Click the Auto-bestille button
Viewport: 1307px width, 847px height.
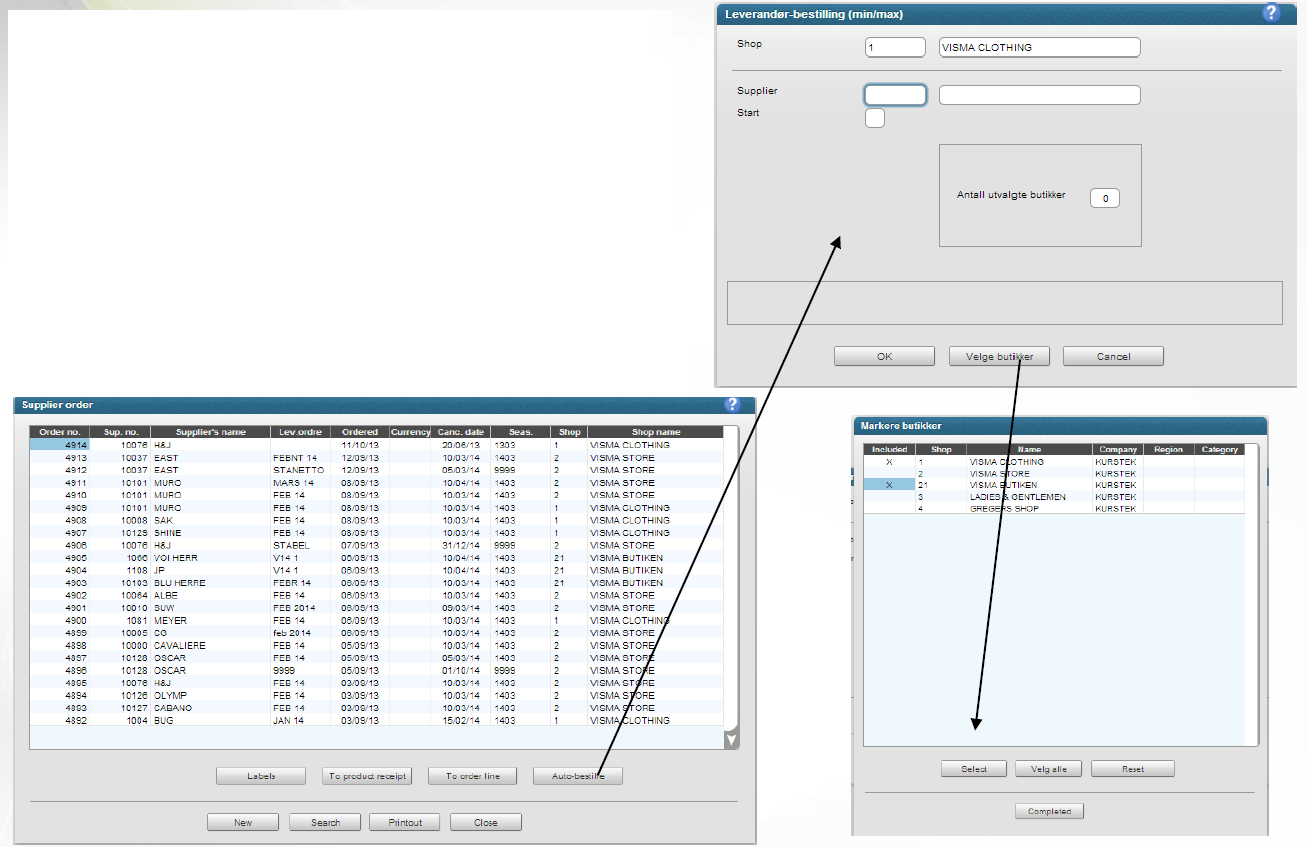point(578,776)
